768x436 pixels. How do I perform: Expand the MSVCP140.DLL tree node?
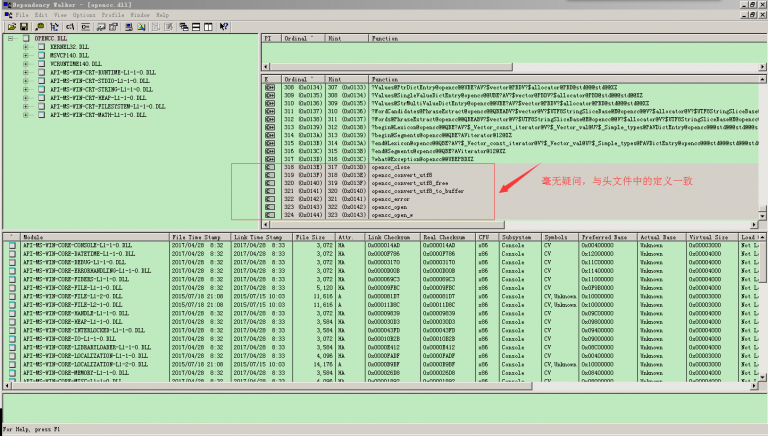[x=26, y=56]
